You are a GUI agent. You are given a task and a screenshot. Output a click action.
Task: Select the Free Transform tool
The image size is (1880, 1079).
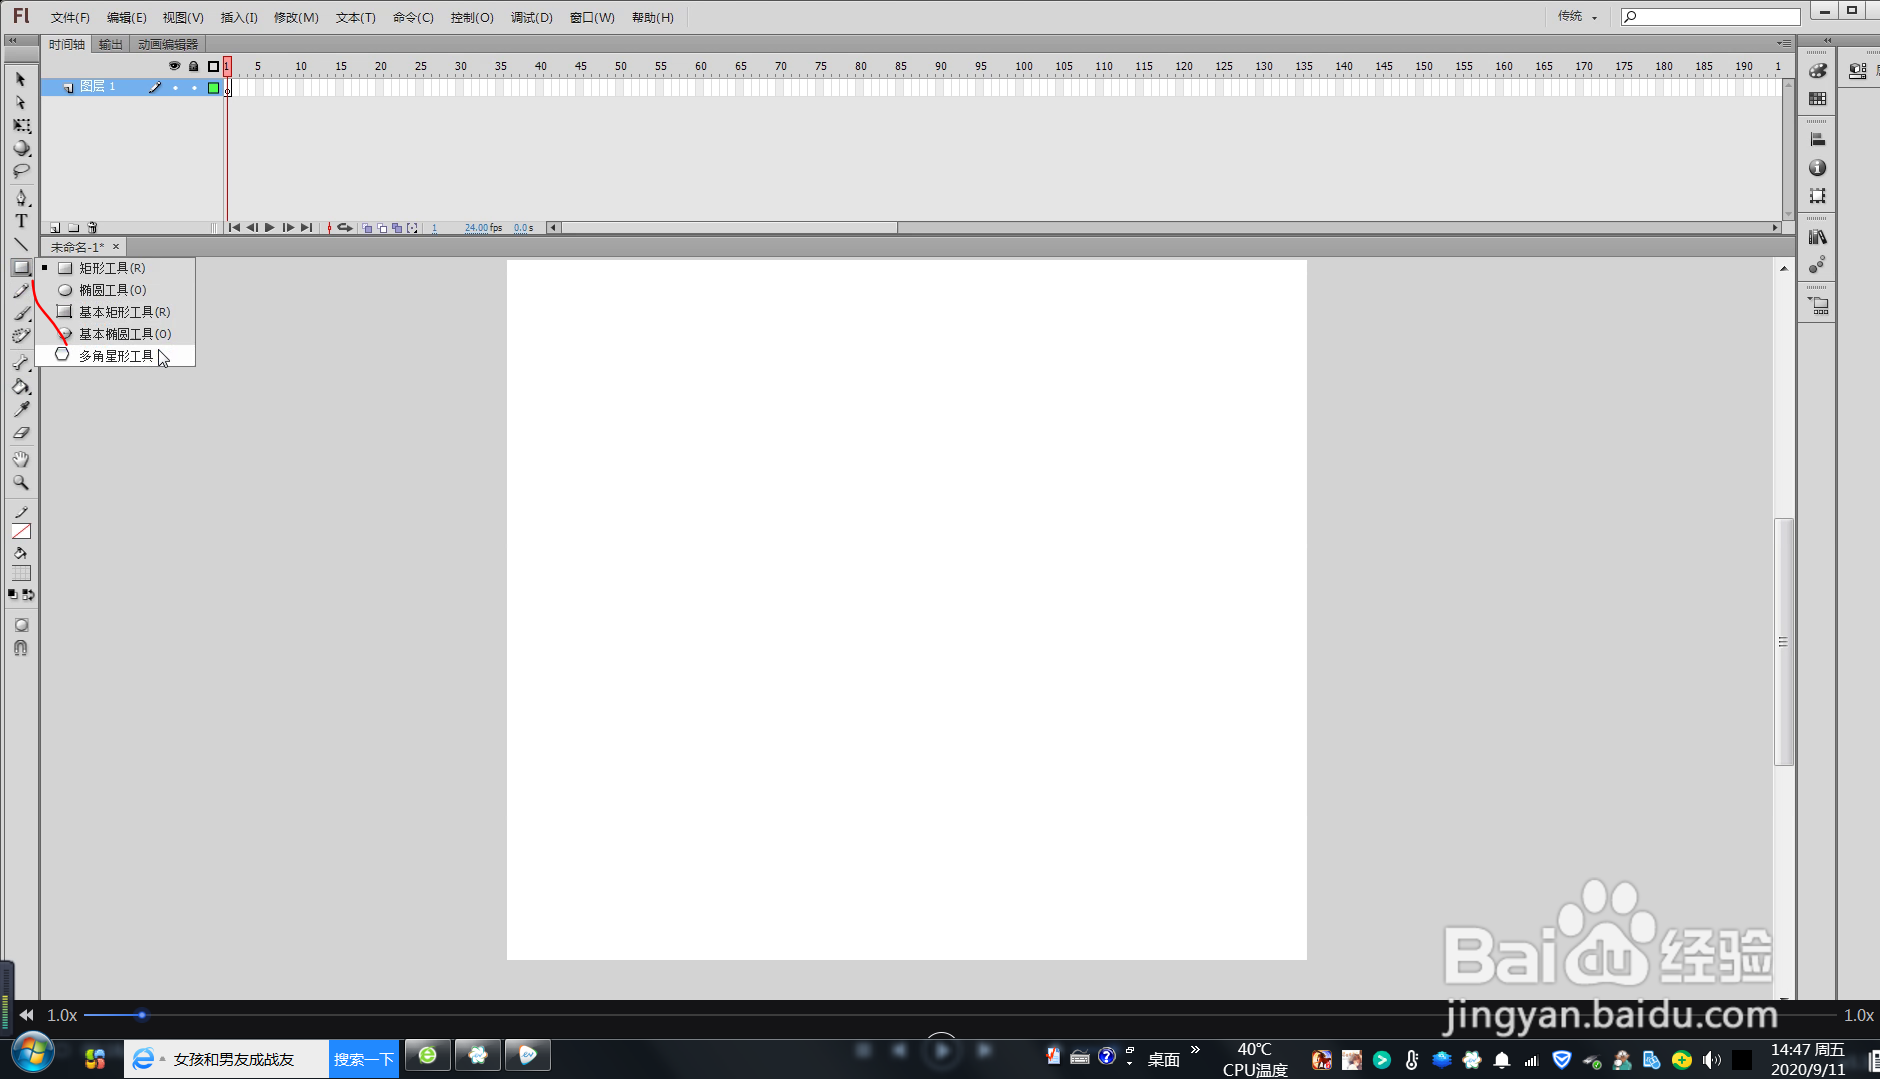pos(21,126)
